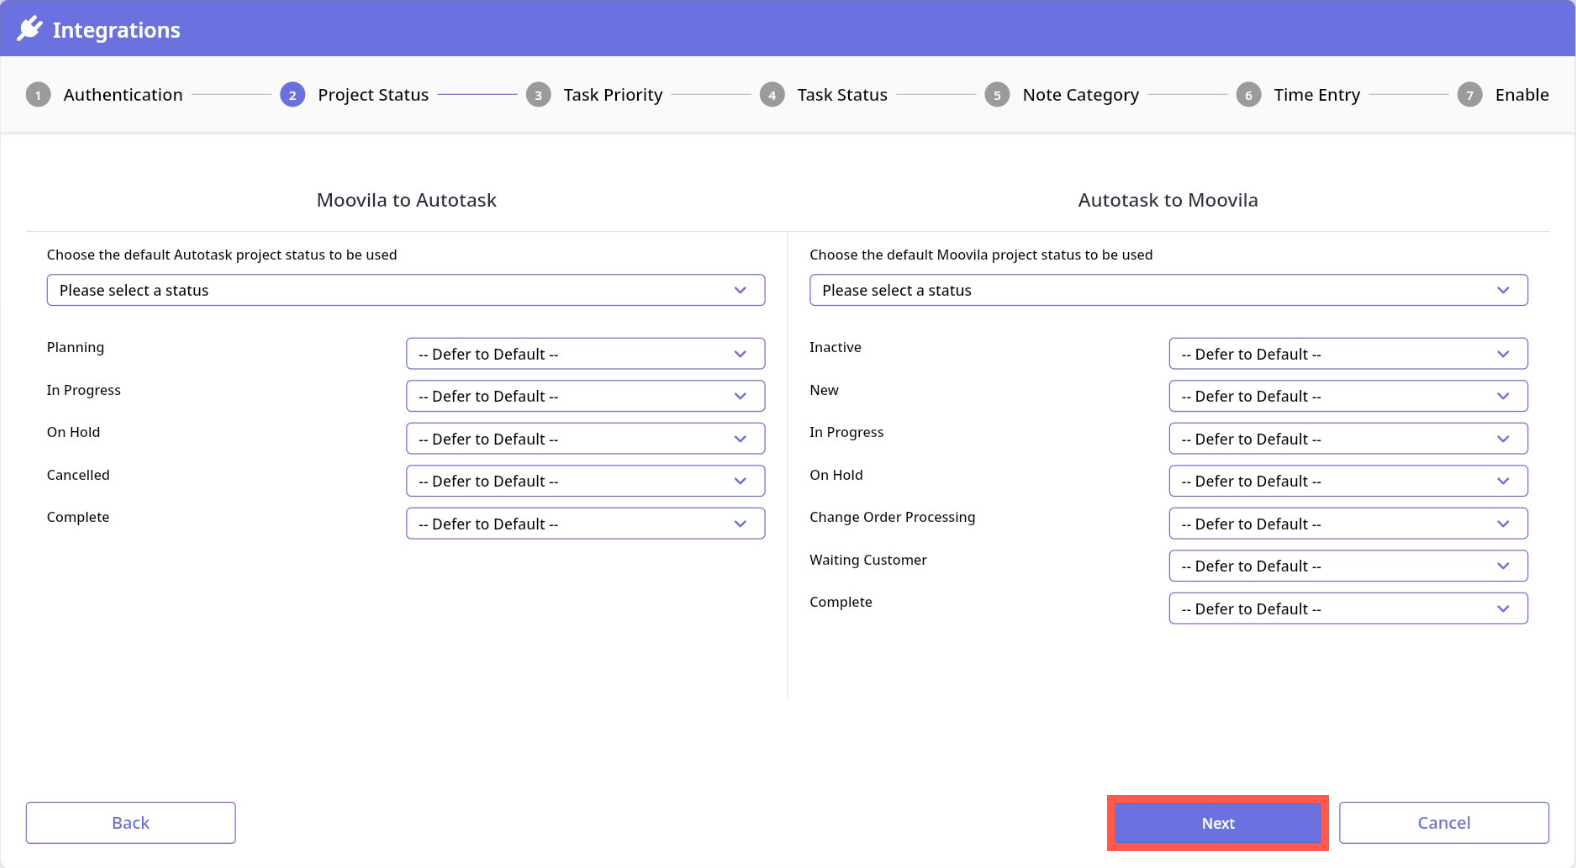
Task: Switch to the Time Entry step
Action: coord(1316,95)
